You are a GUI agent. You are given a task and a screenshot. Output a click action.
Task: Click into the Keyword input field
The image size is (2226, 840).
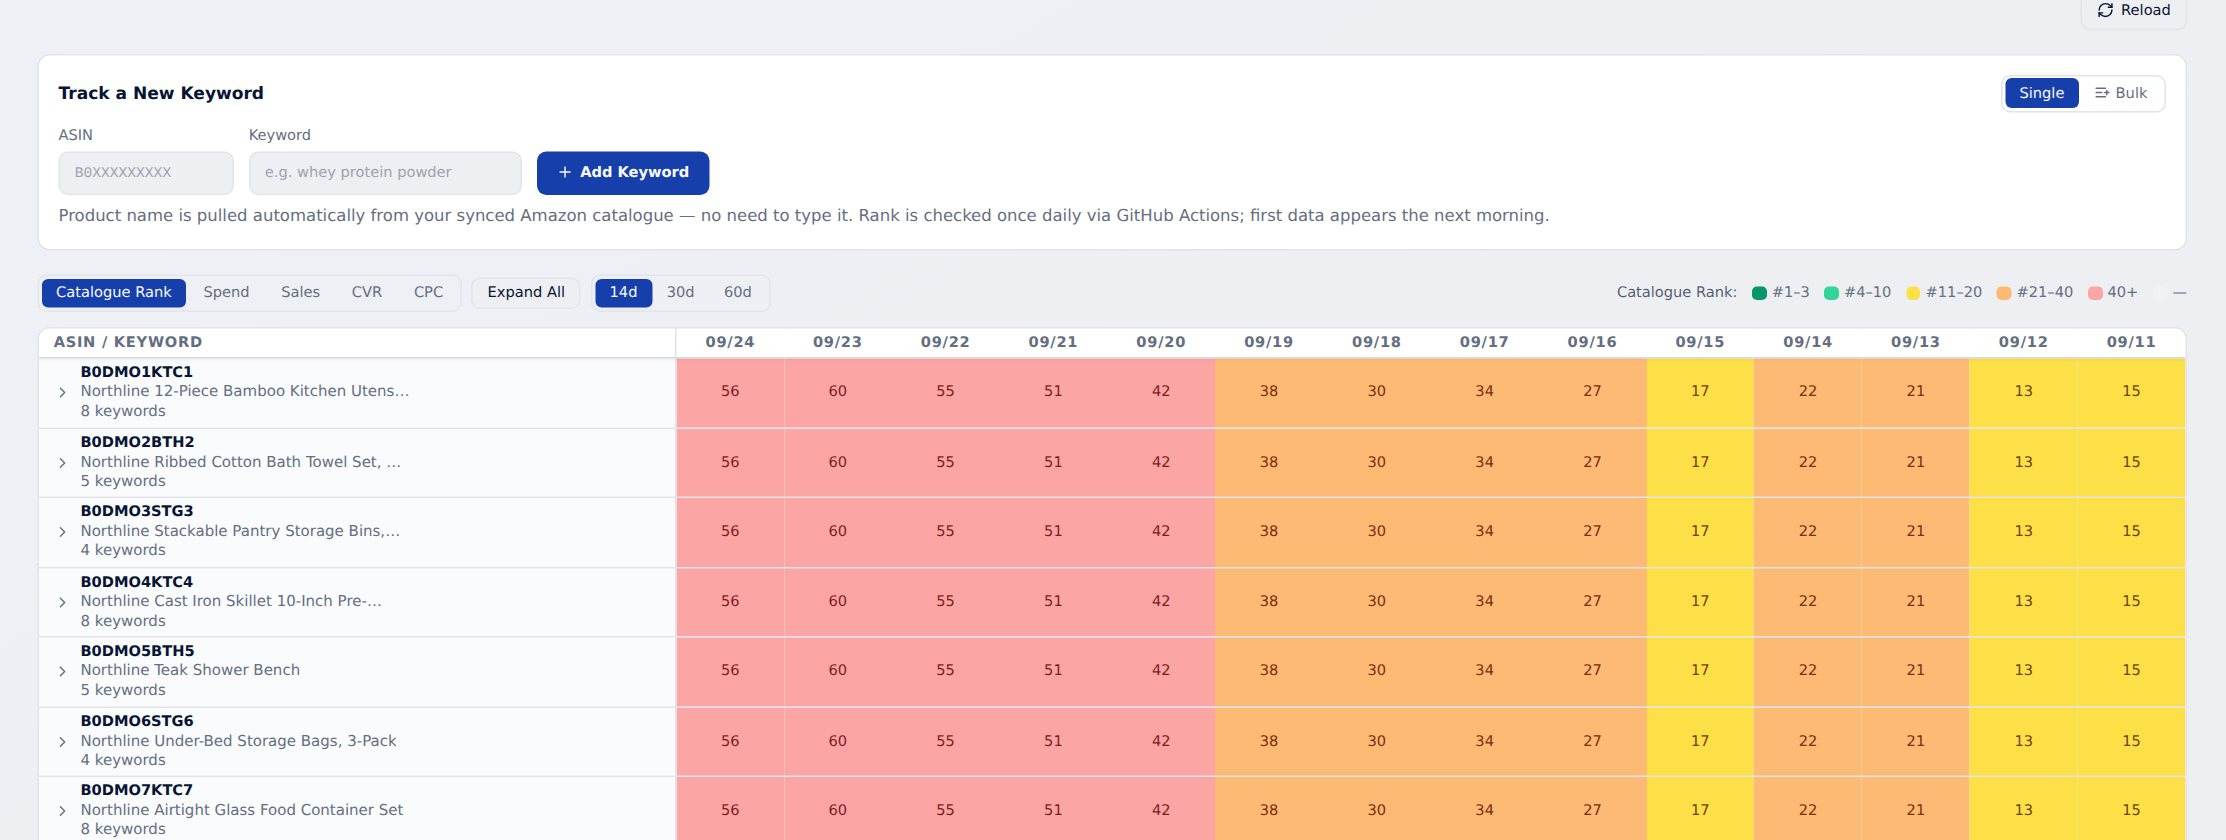[x=385, y=173]
